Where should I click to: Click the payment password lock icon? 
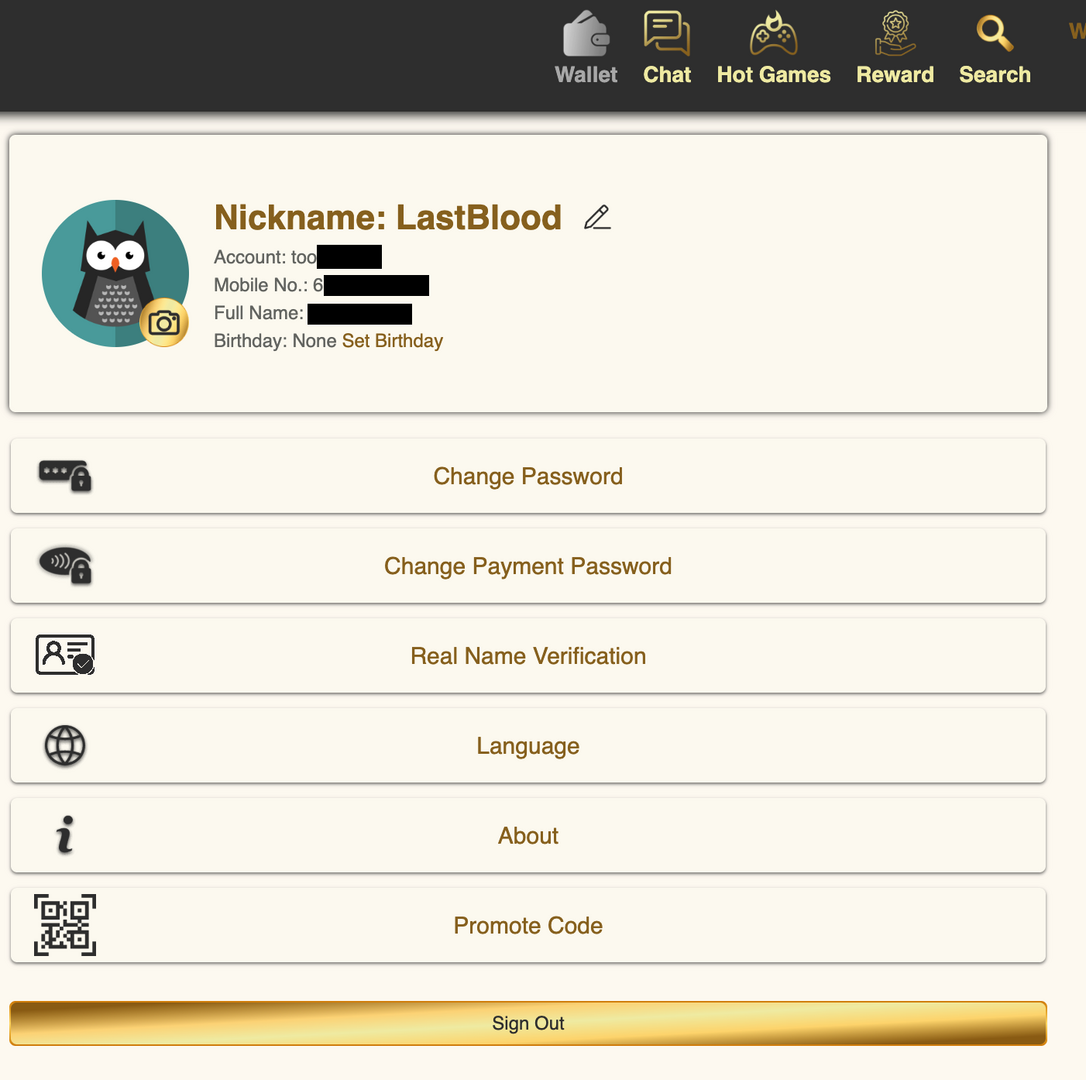point(65,566)
